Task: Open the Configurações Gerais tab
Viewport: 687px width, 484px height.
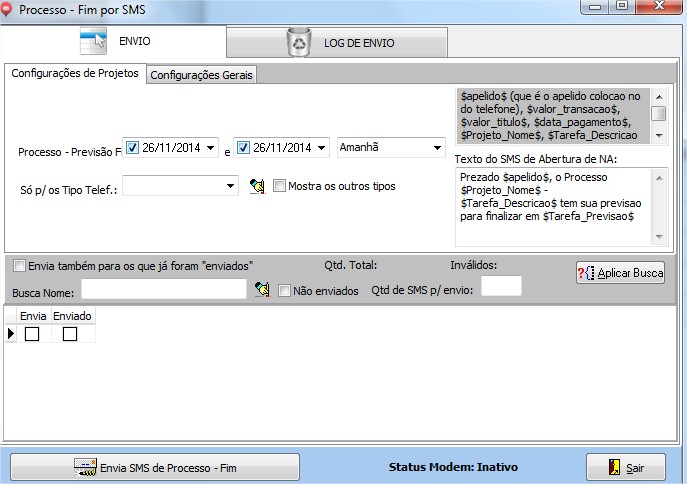Action: point(201,75)
